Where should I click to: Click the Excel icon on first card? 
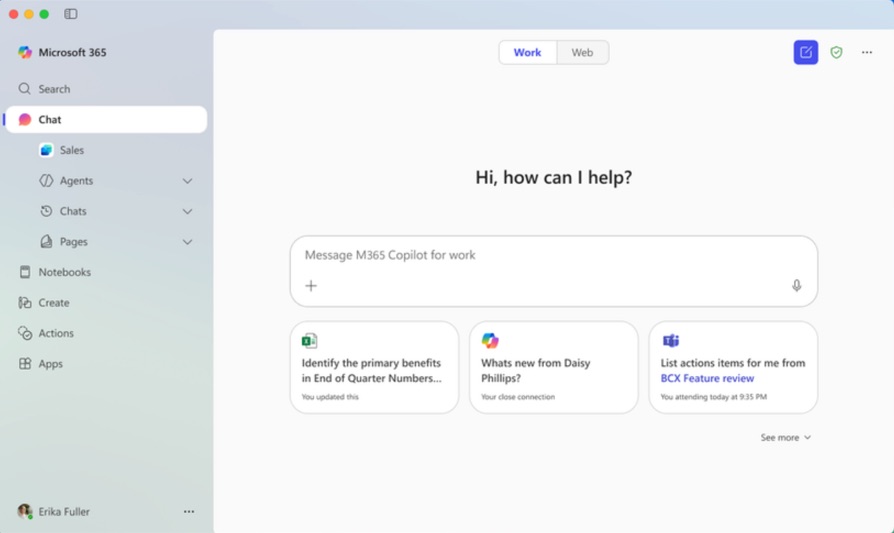(309, 341)
